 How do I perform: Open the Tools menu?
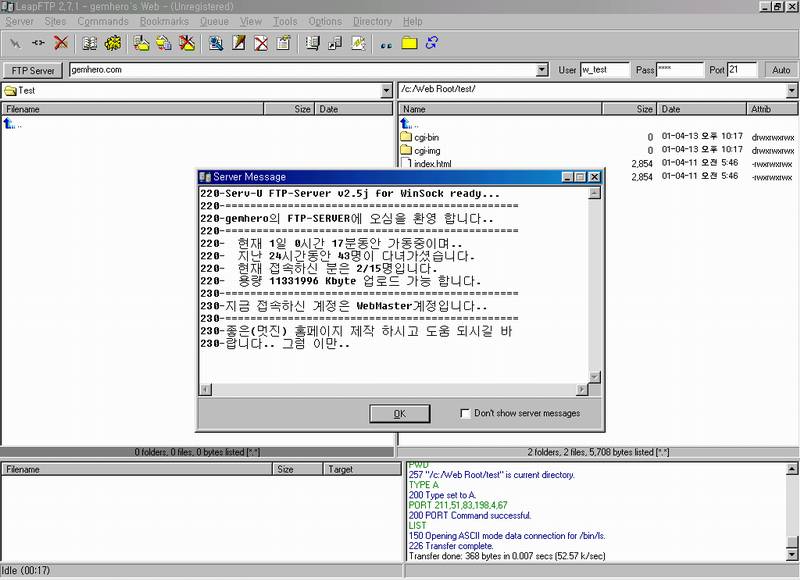(285, 21)
